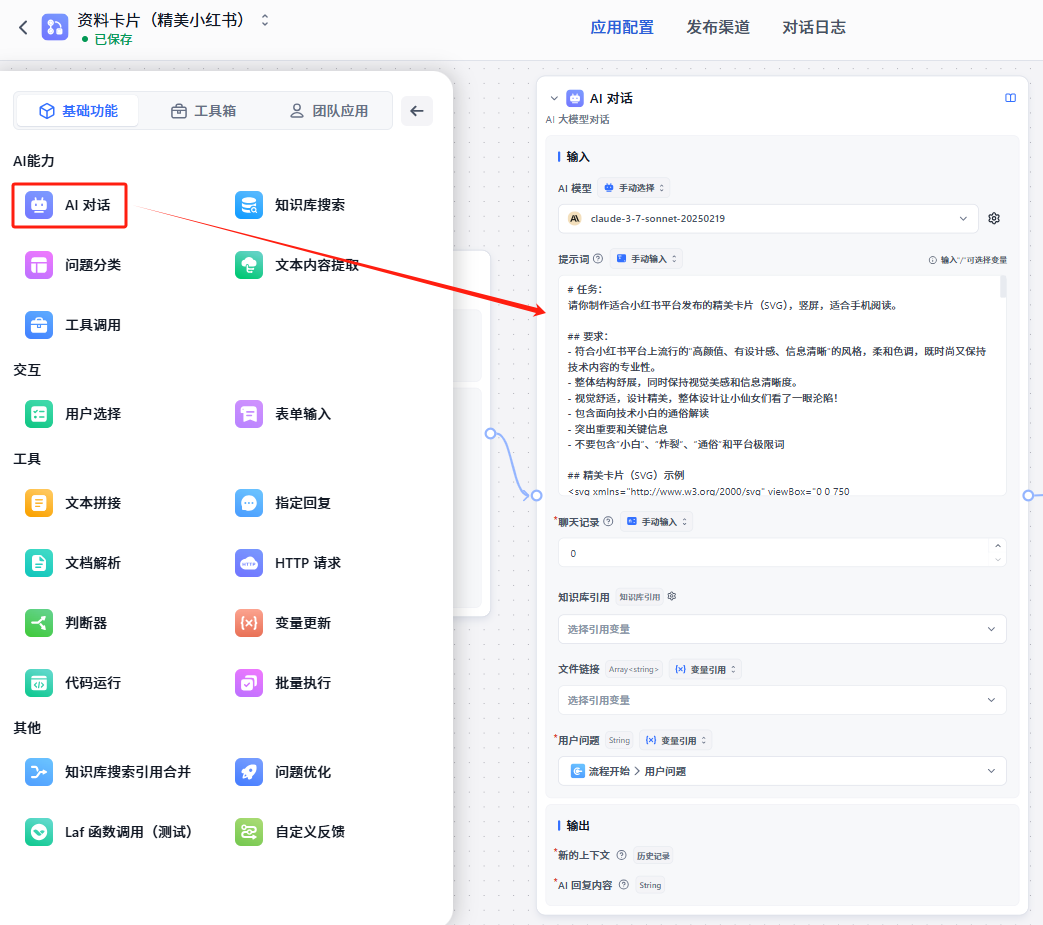Image resolution: width=1043 pixels, height=925 pixels.
Task: Open app switcher next to title
Action: (x=265, y=20)
